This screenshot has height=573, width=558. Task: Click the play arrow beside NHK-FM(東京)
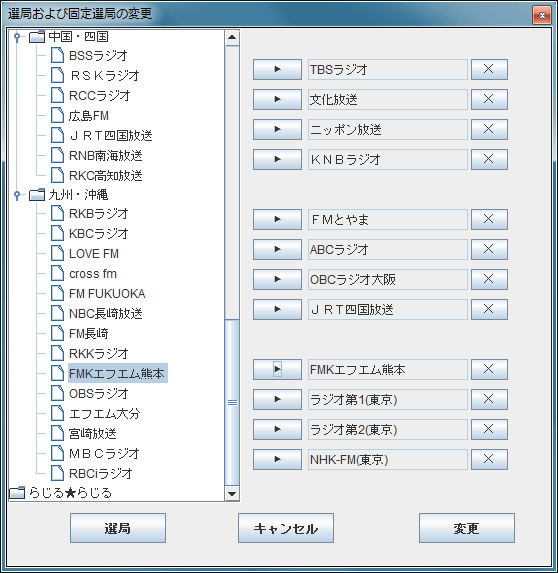click(277, 459)
